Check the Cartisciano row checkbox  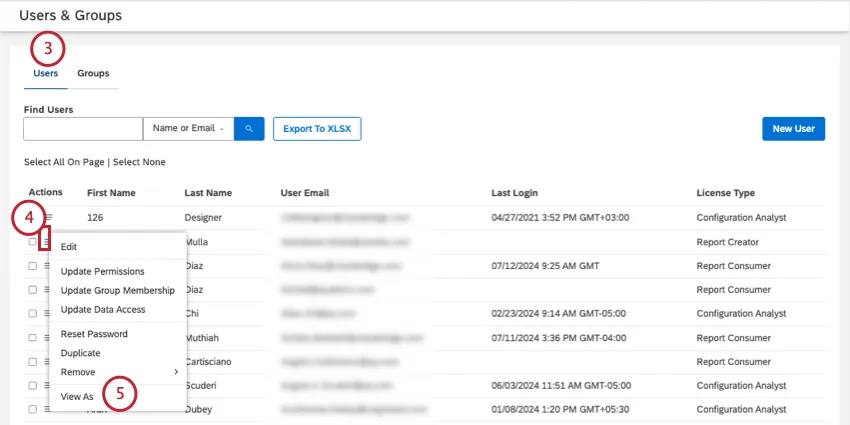[x=33, y=362]
